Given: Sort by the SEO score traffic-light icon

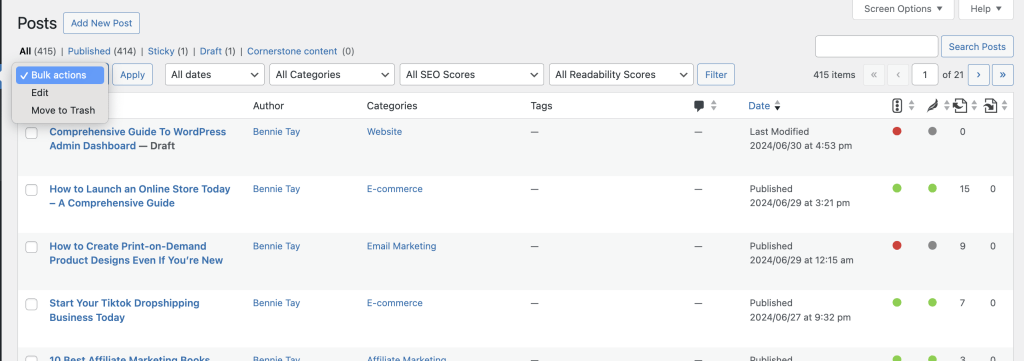Looking at the screenshot, I should point(897,106).
